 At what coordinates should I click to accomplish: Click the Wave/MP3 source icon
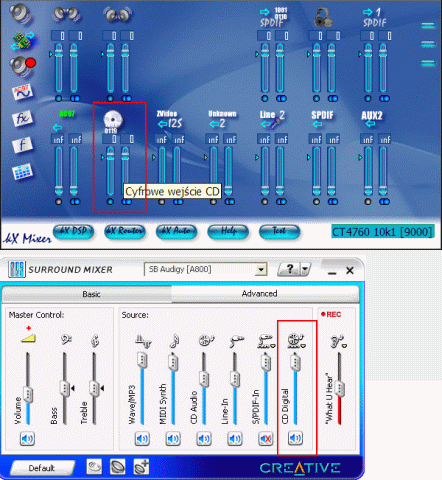coord(143,341)
